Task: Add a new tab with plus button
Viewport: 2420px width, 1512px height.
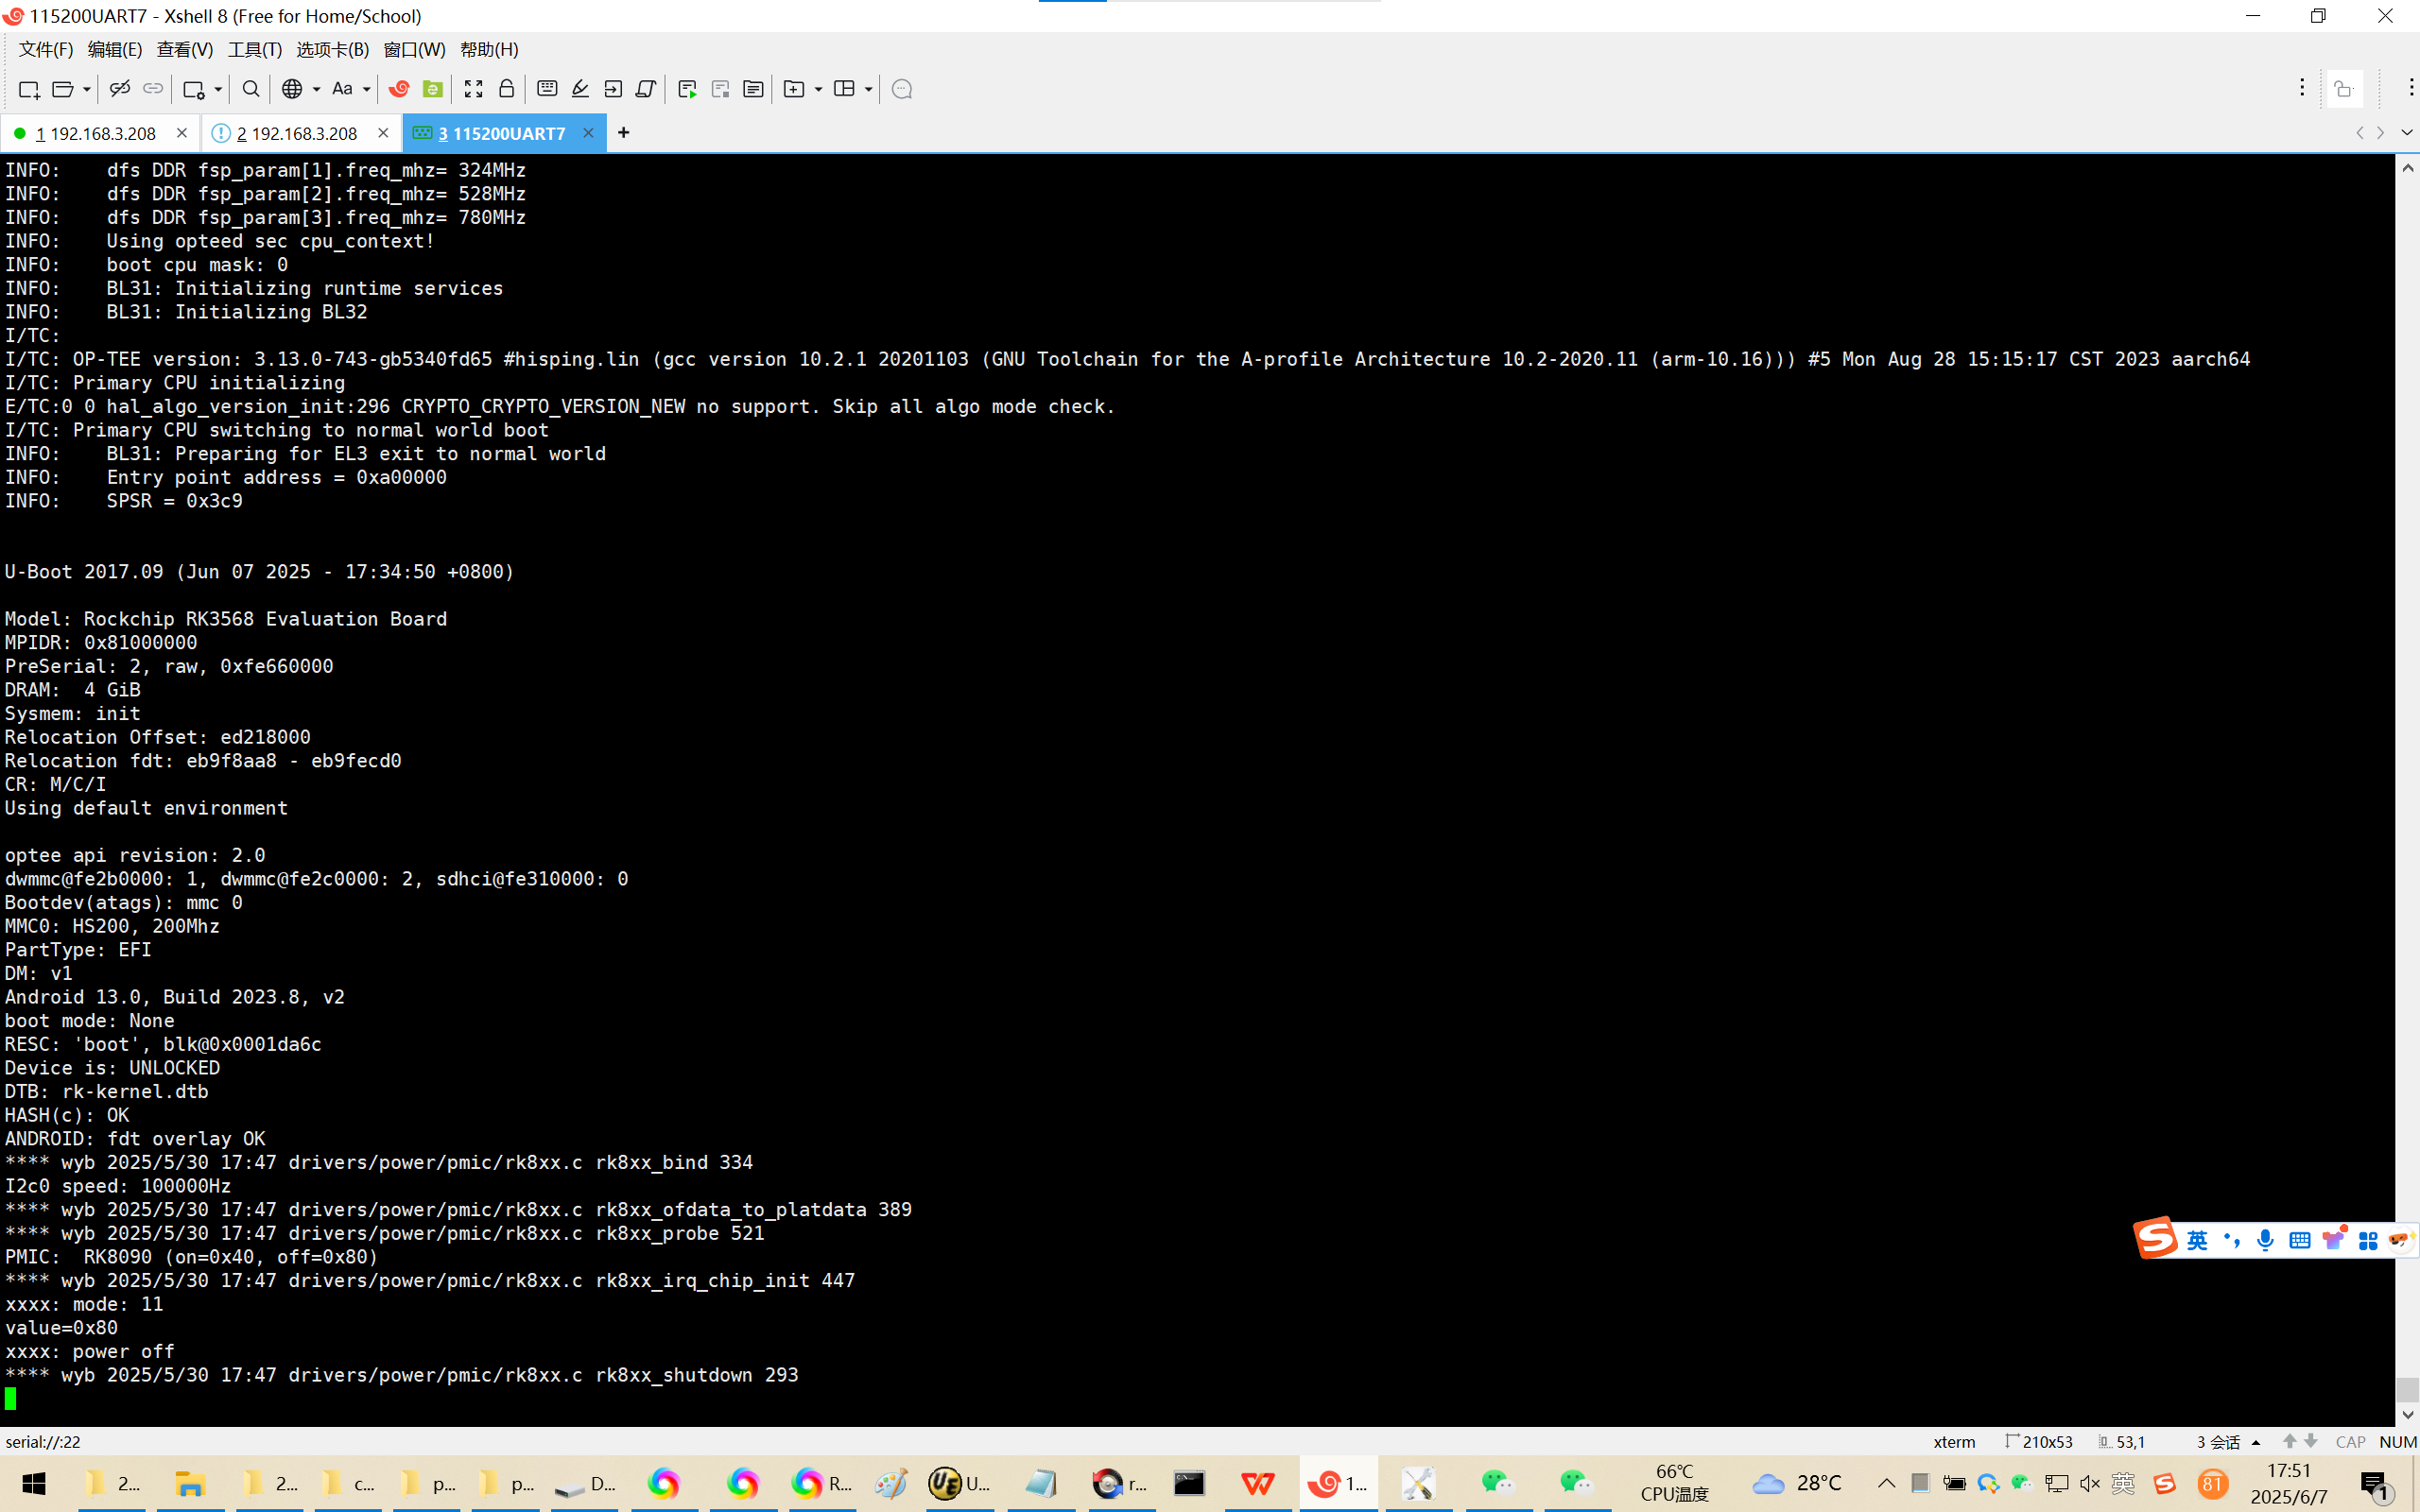Action: (624, 133)
